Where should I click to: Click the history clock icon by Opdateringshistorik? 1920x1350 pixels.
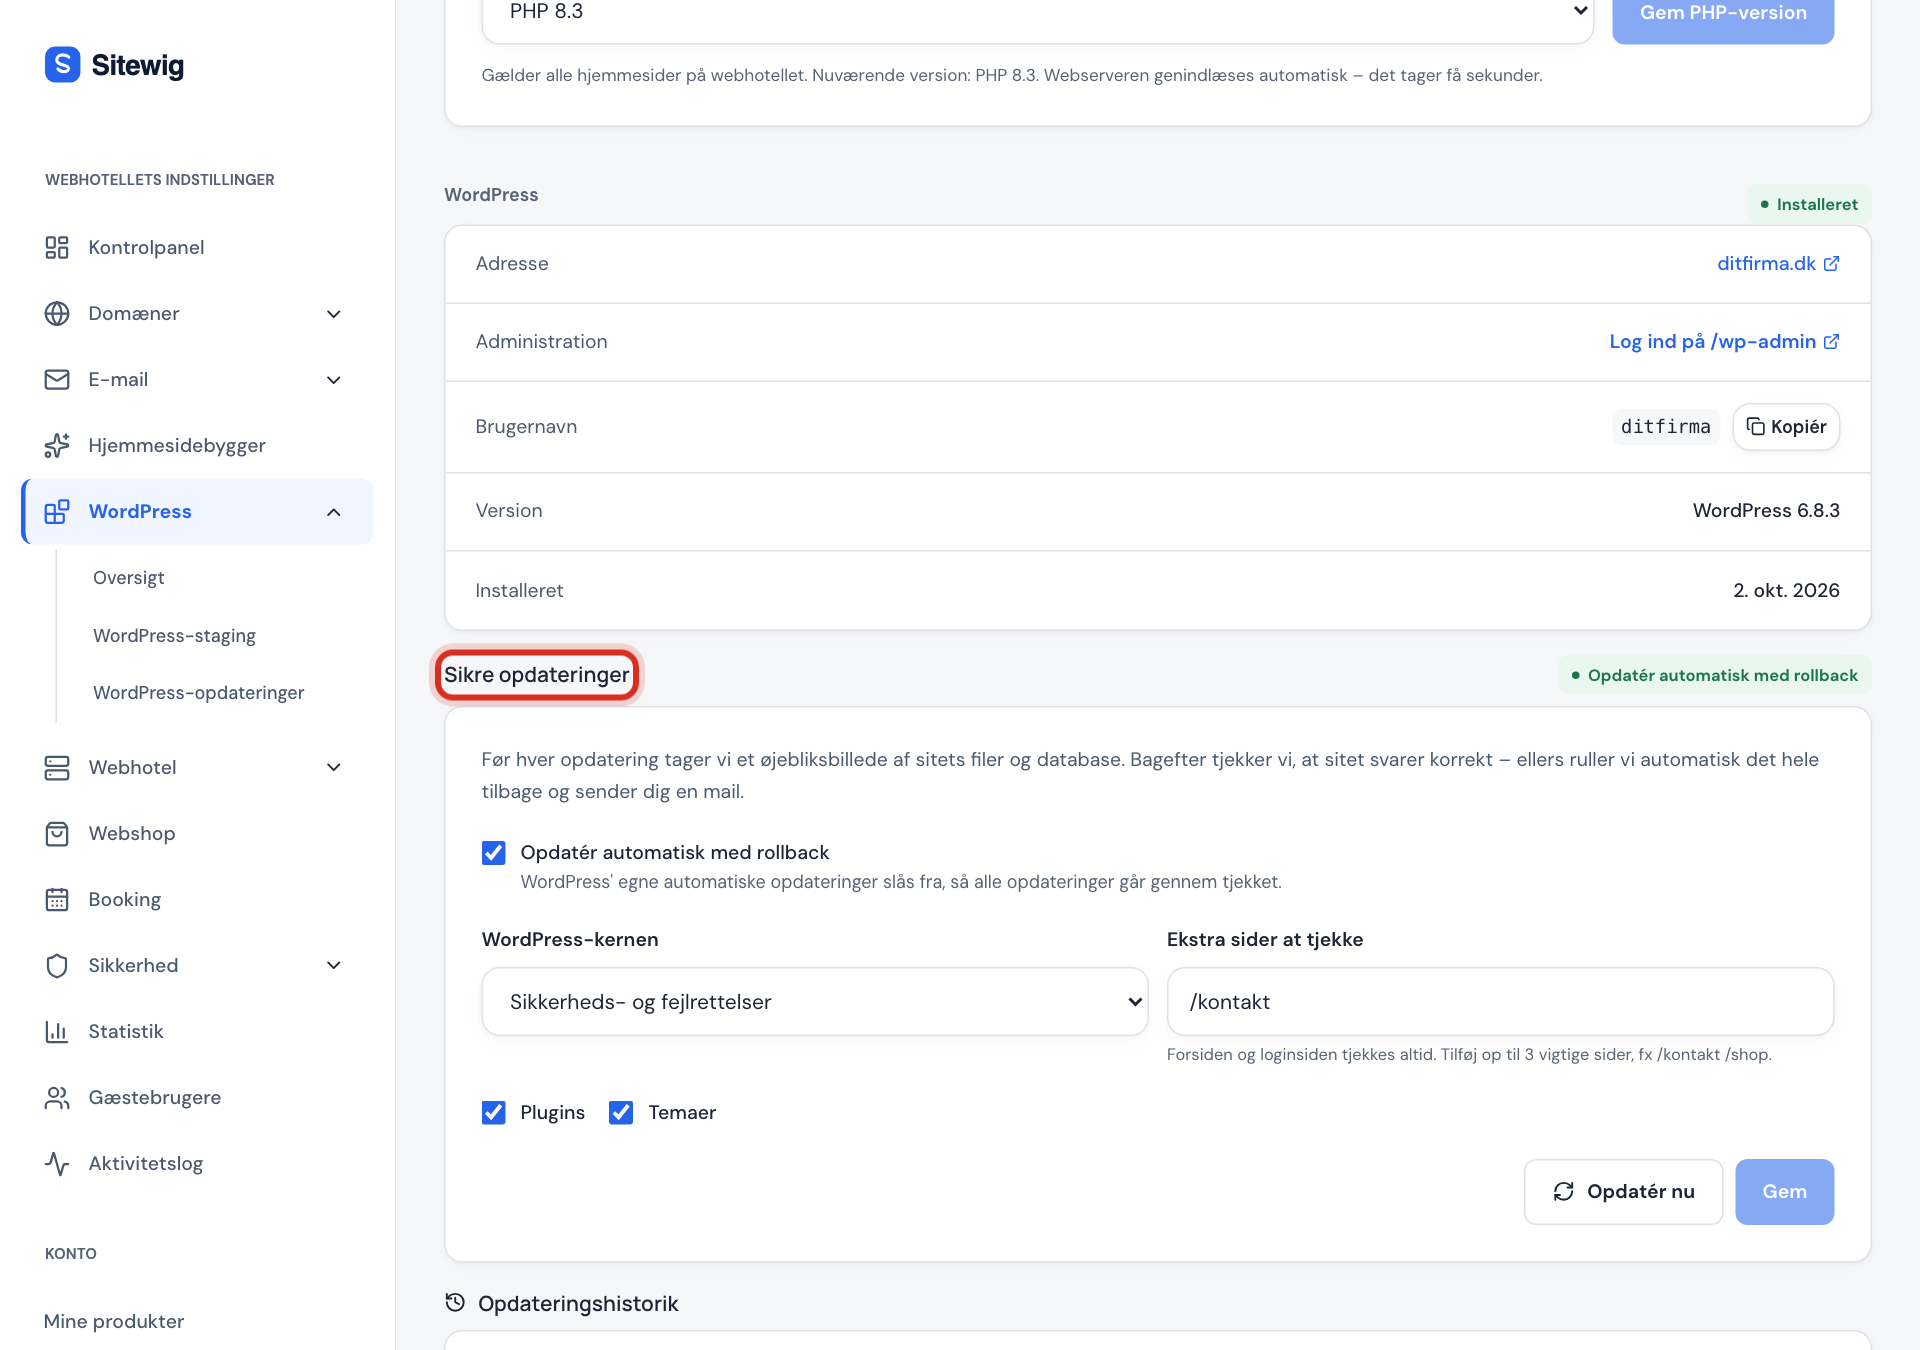click(x=455, y=1302)
